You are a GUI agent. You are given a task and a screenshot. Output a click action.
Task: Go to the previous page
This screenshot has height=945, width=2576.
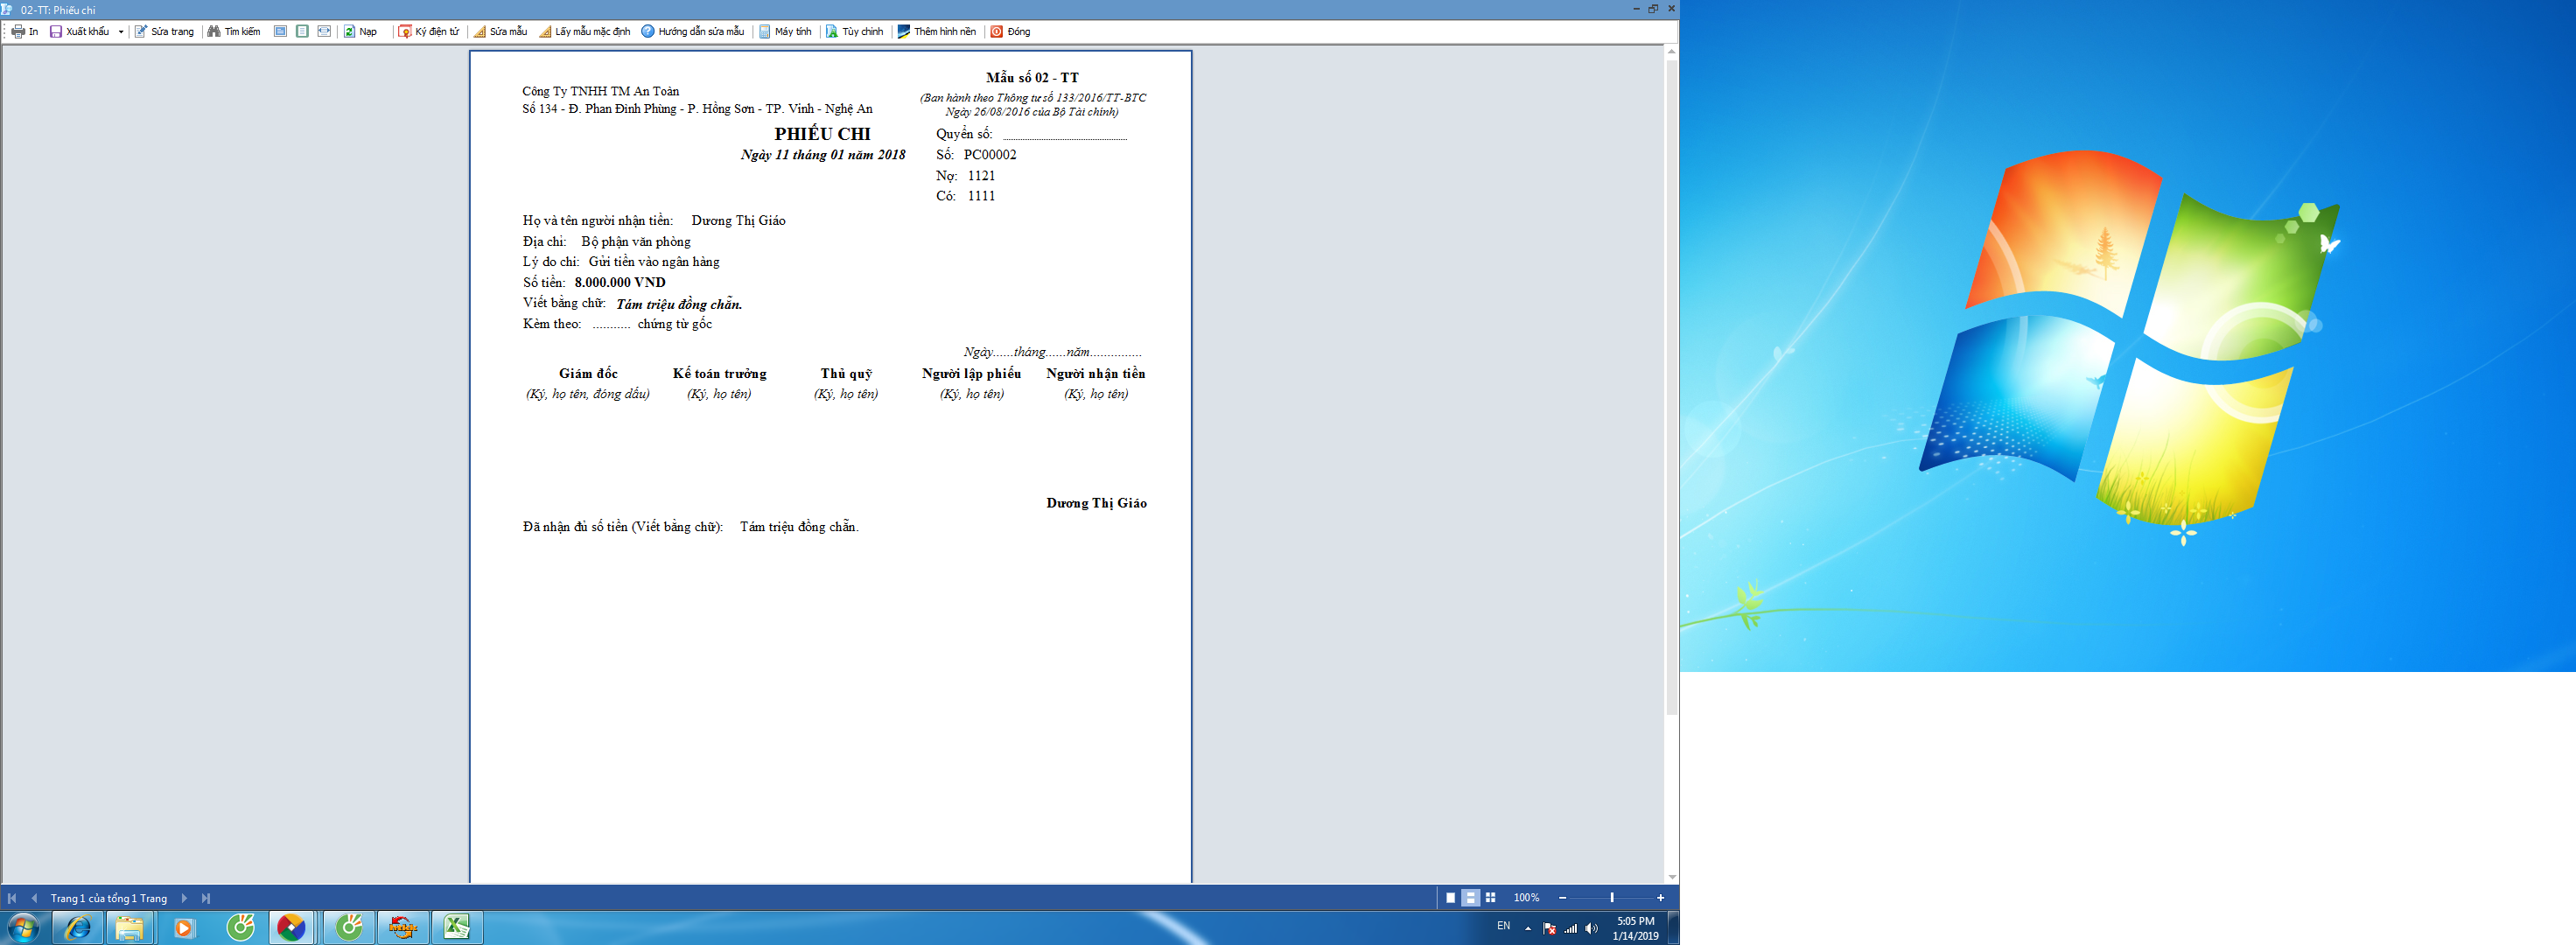point(35,898)
